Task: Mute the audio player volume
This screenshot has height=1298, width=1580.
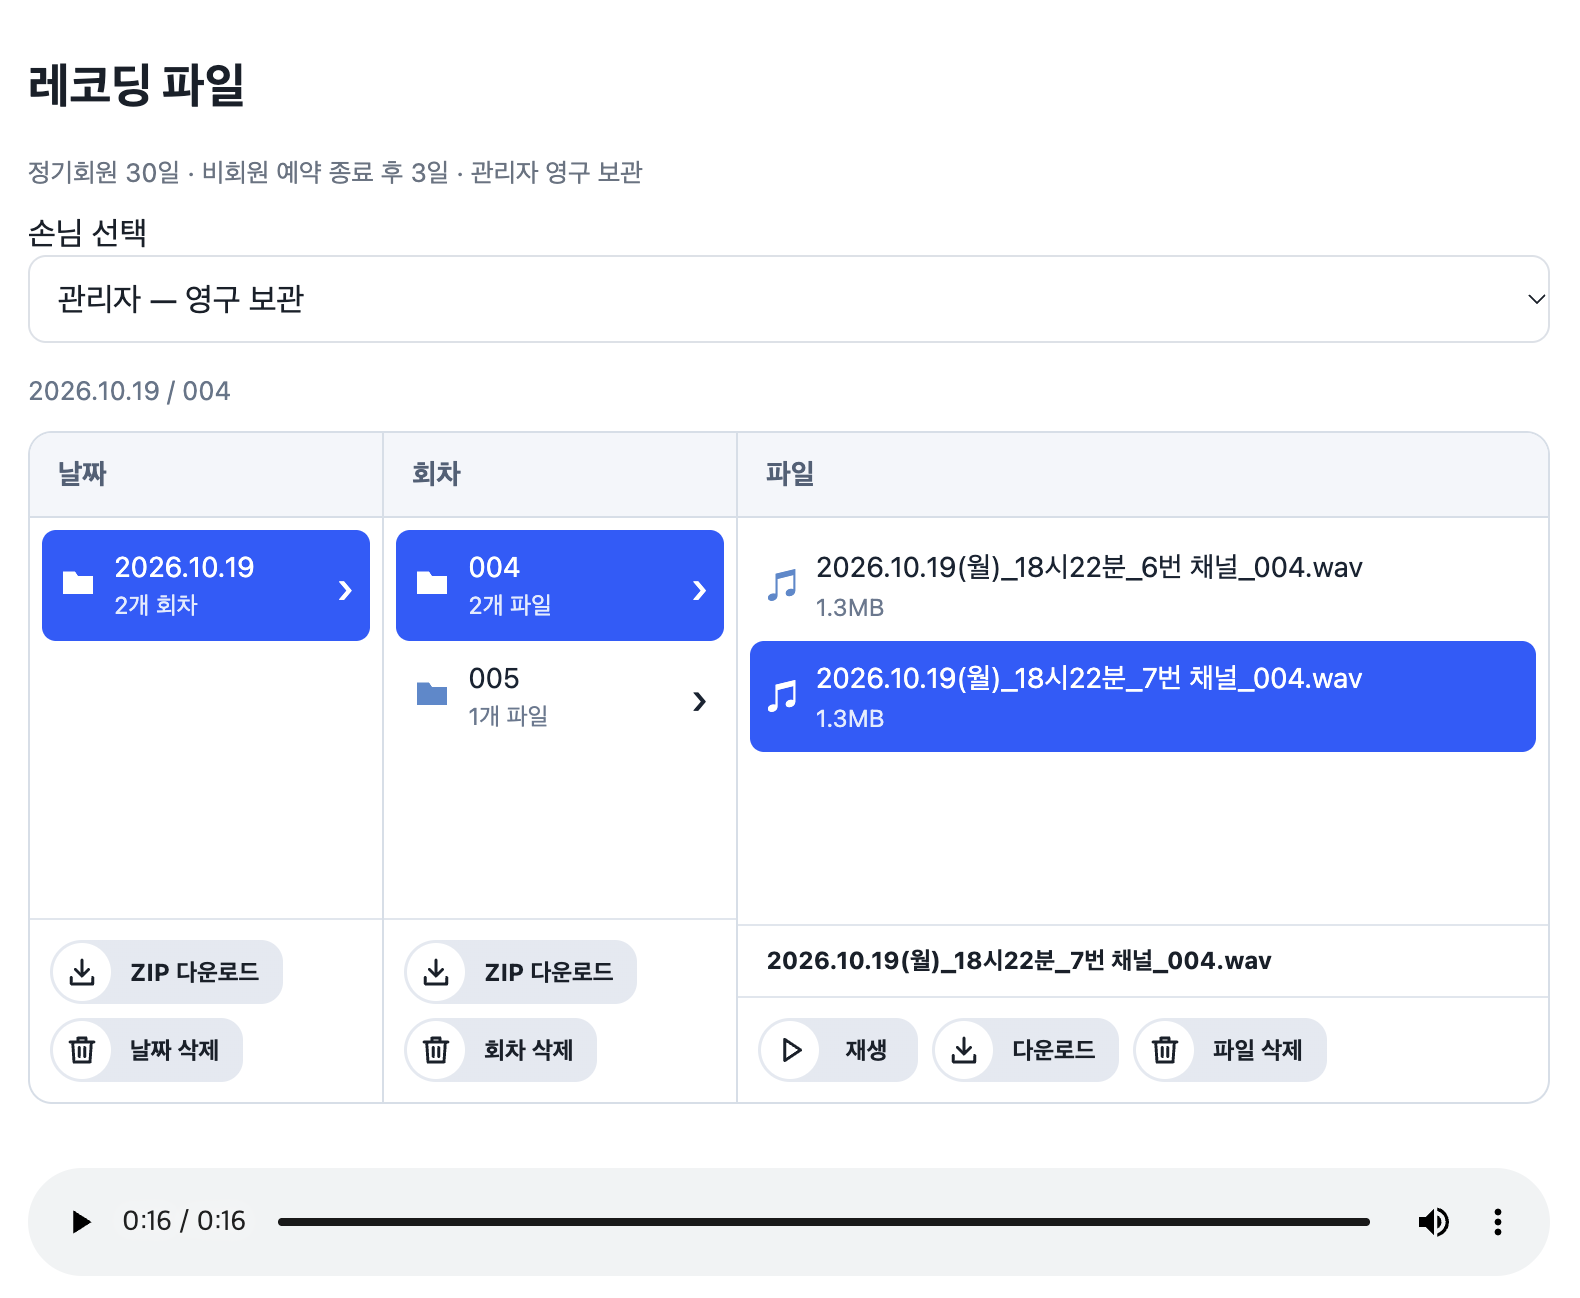Action: (x=1433, y=1222)
